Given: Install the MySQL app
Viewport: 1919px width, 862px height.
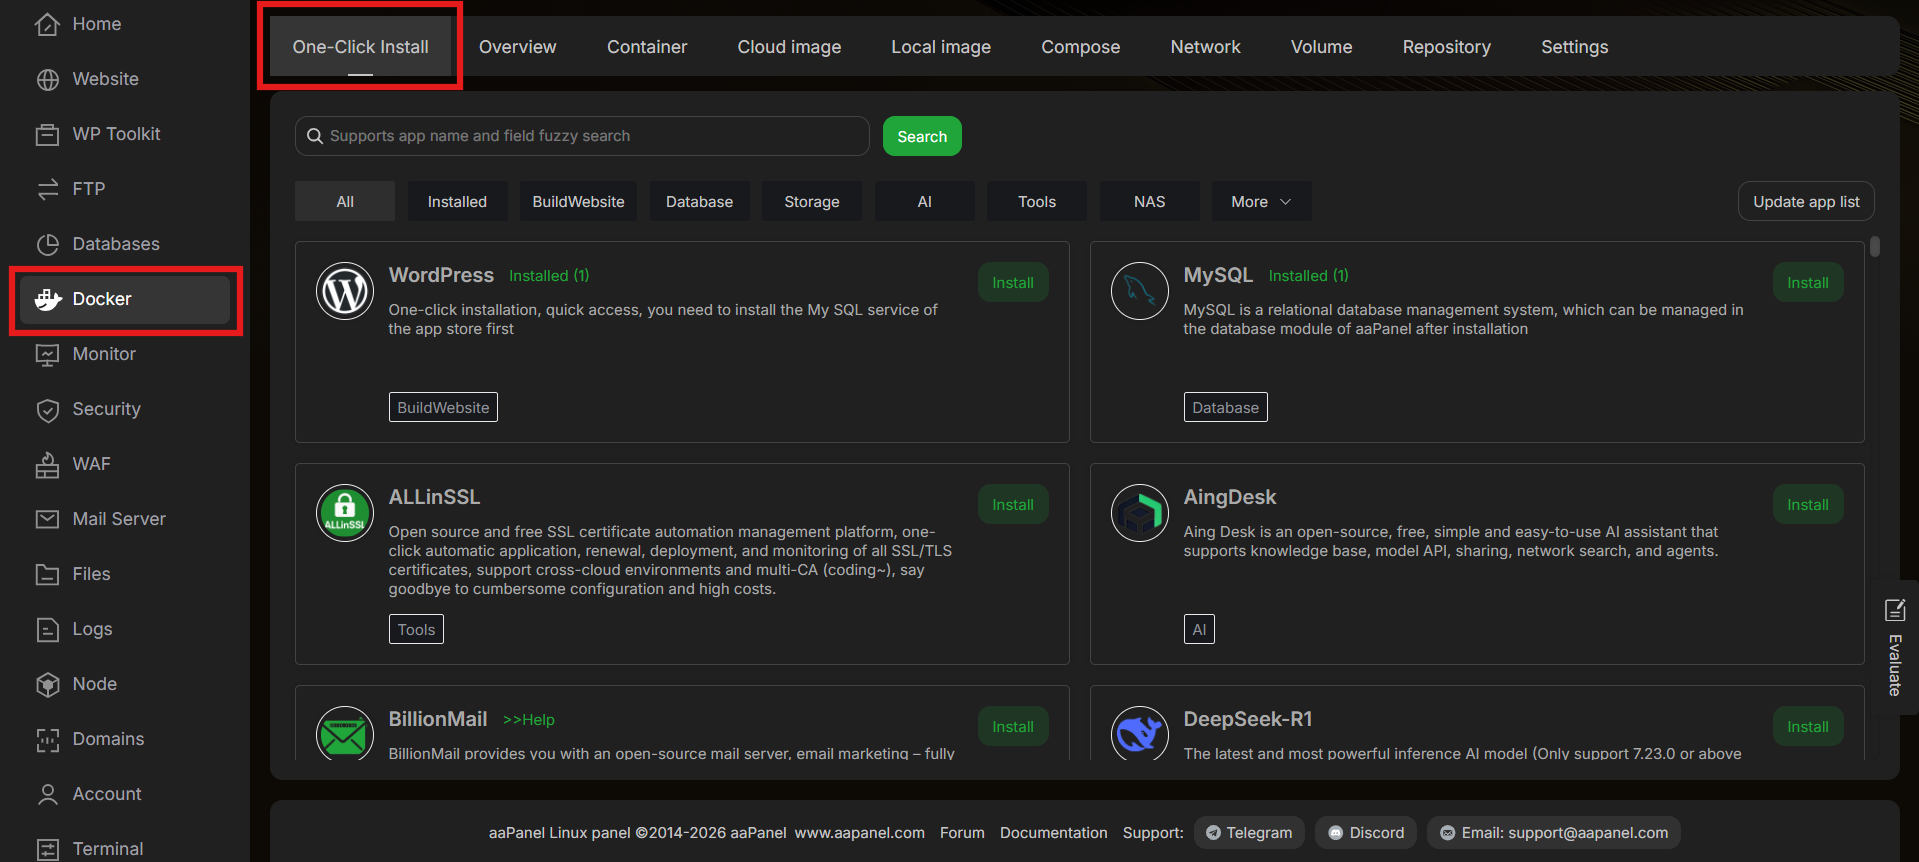Looking at the screenshot, I should (1808, 283).
